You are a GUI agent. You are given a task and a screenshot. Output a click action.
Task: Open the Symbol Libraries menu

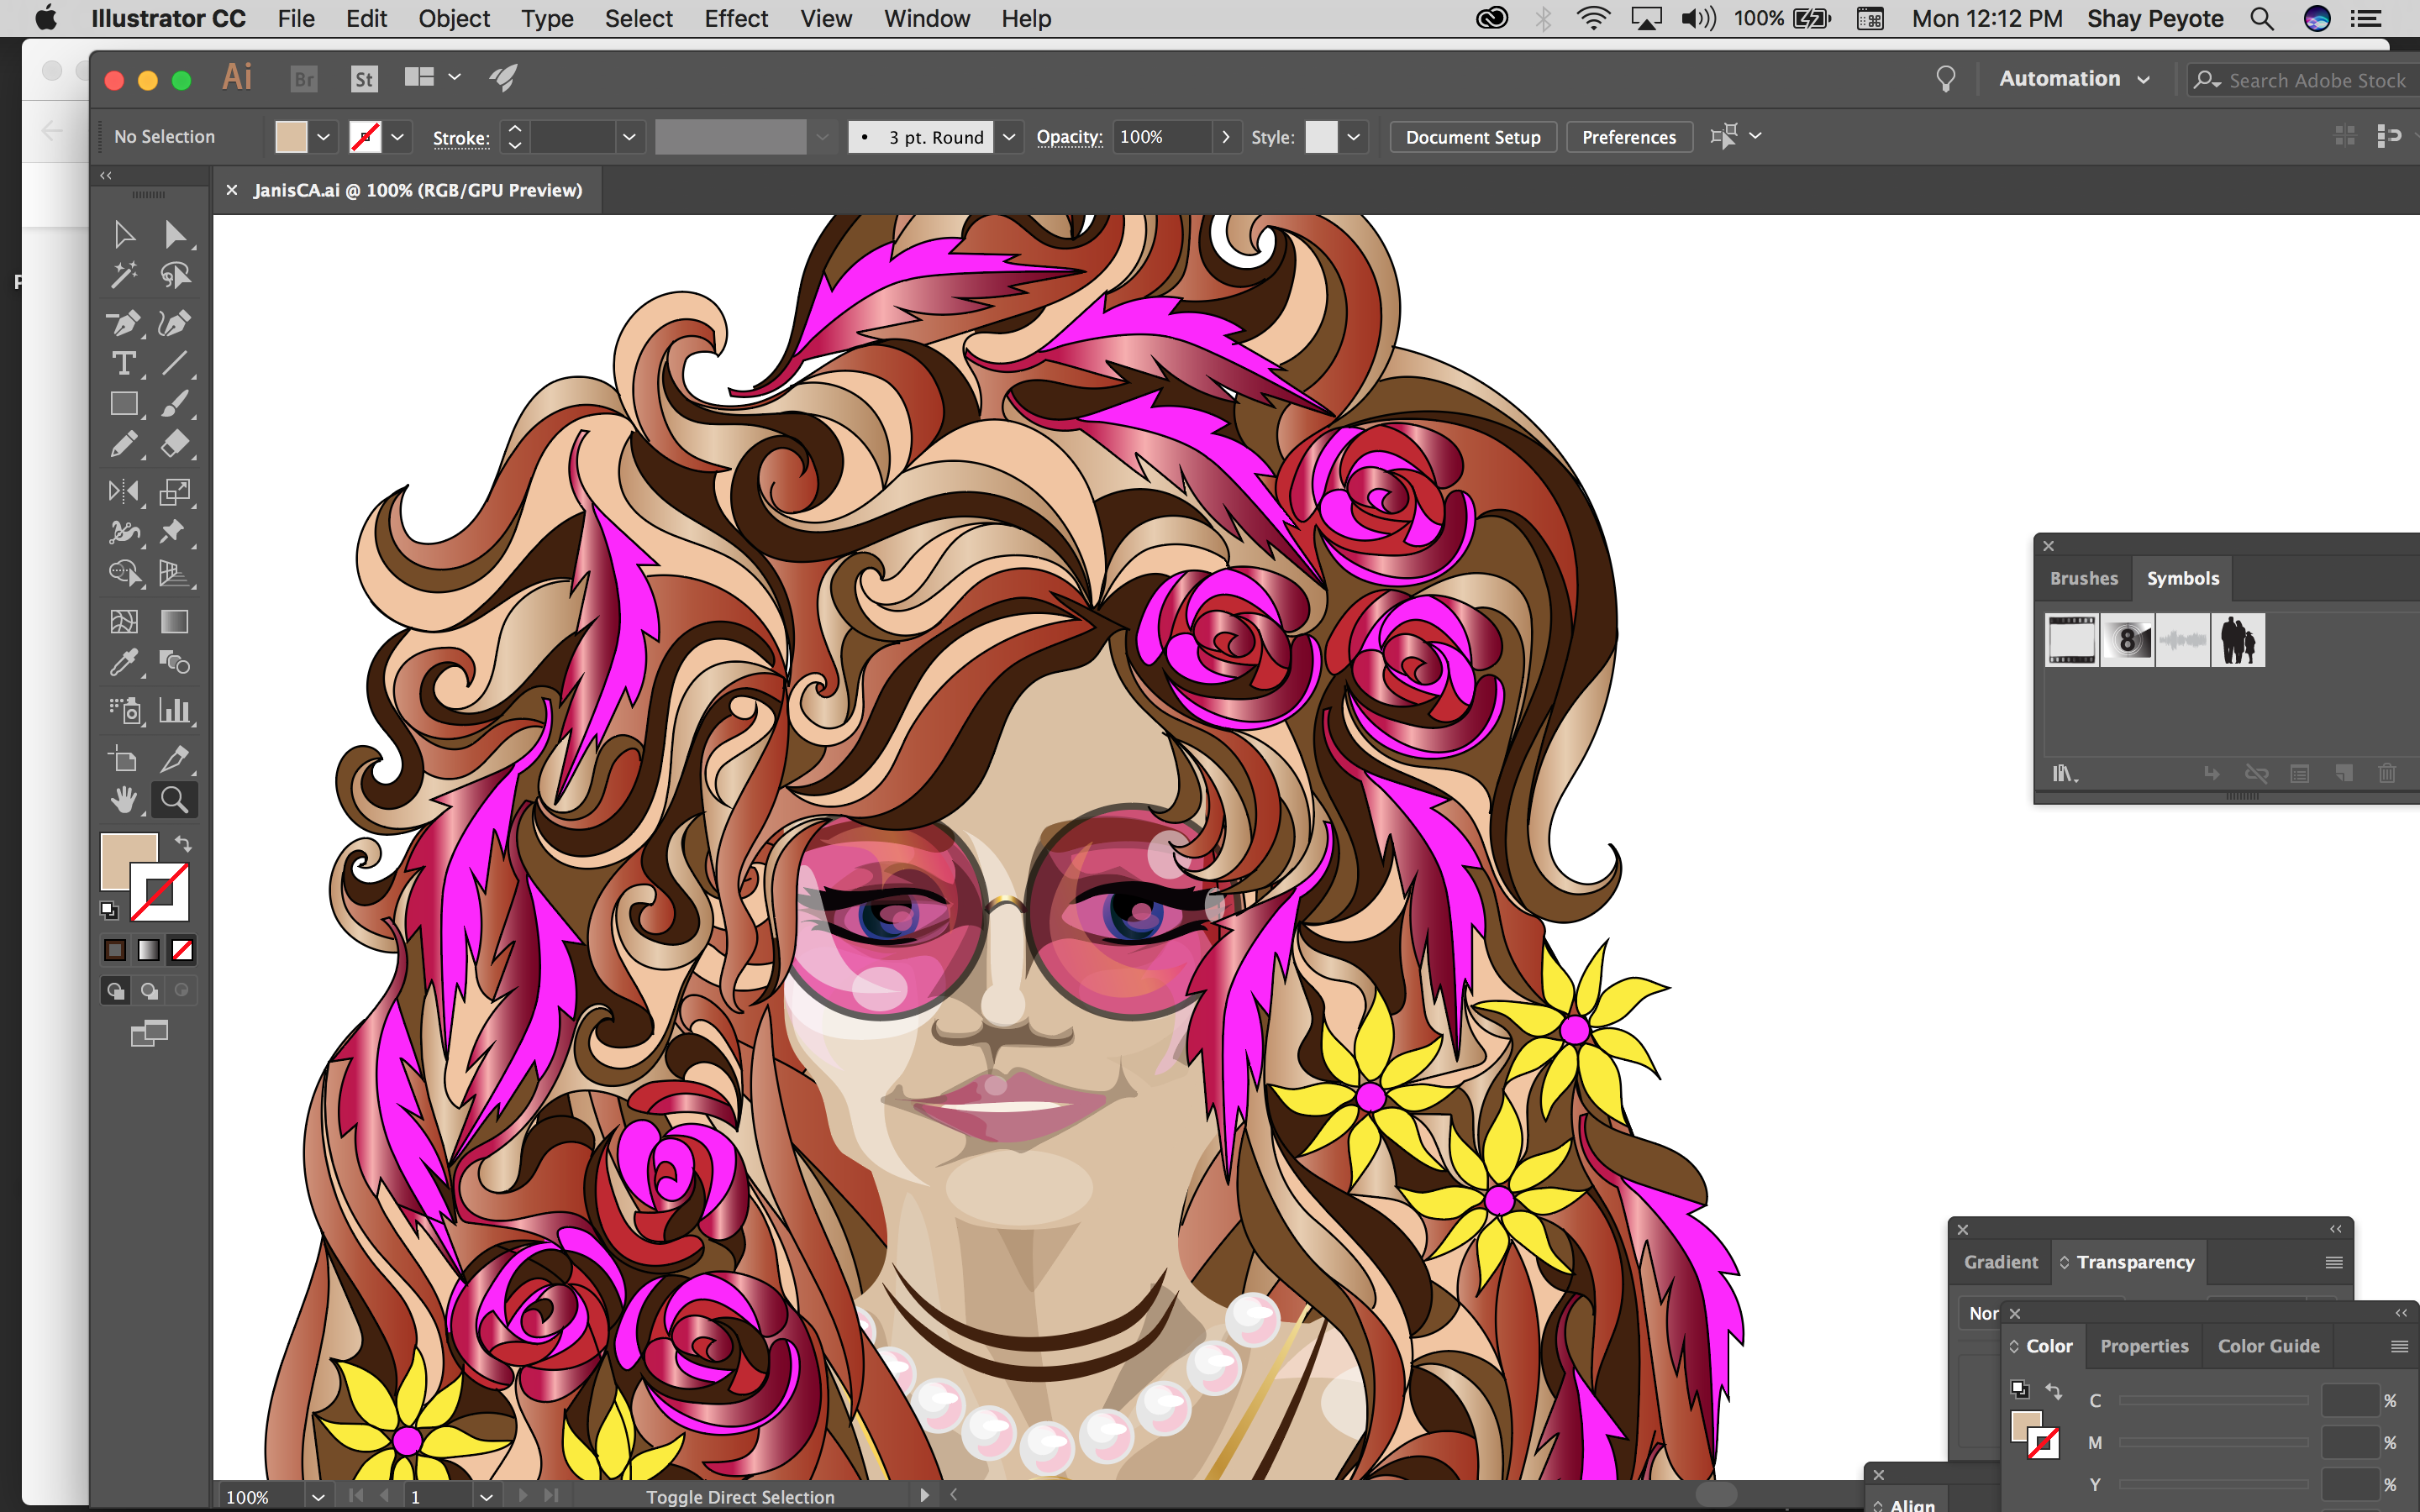click(2064, 773)
